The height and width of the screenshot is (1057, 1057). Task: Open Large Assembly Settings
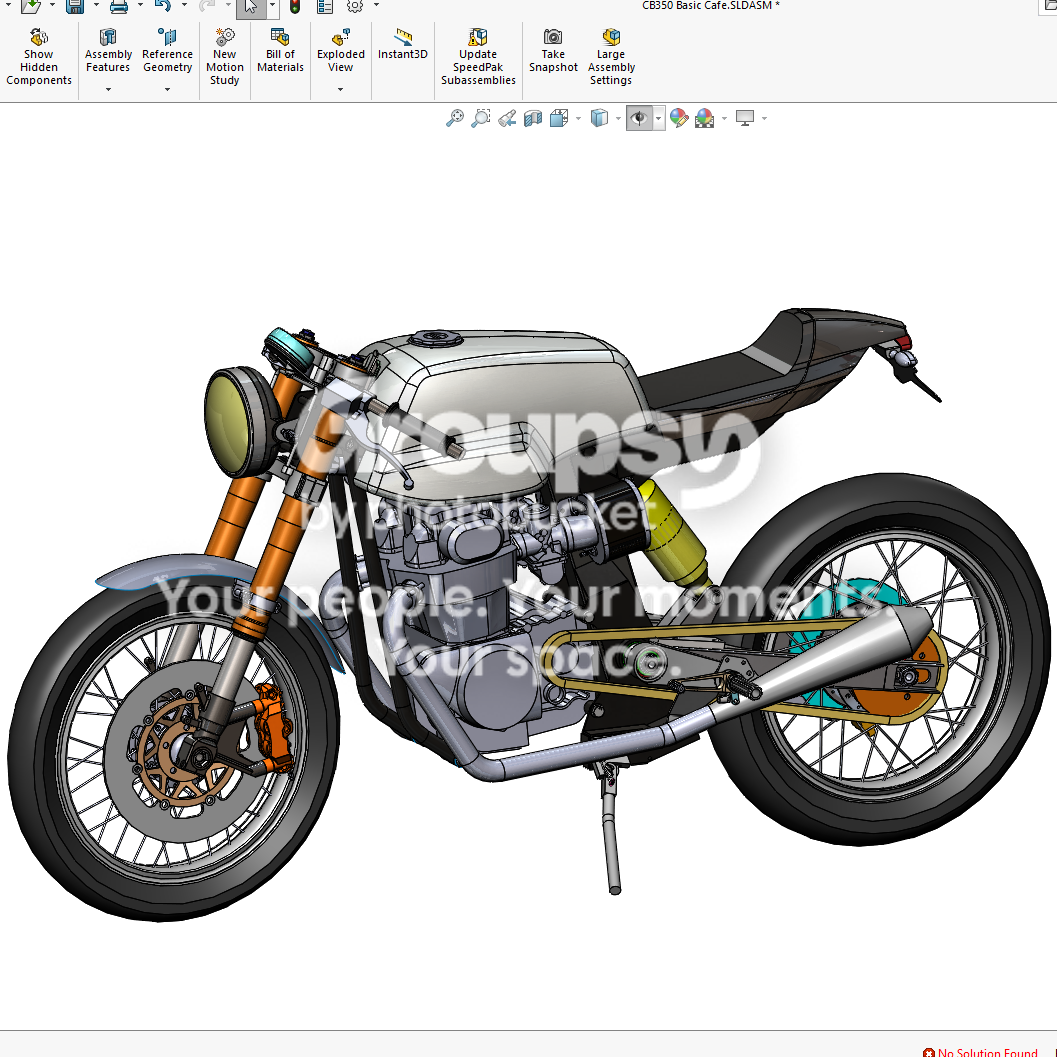(611, 57)
